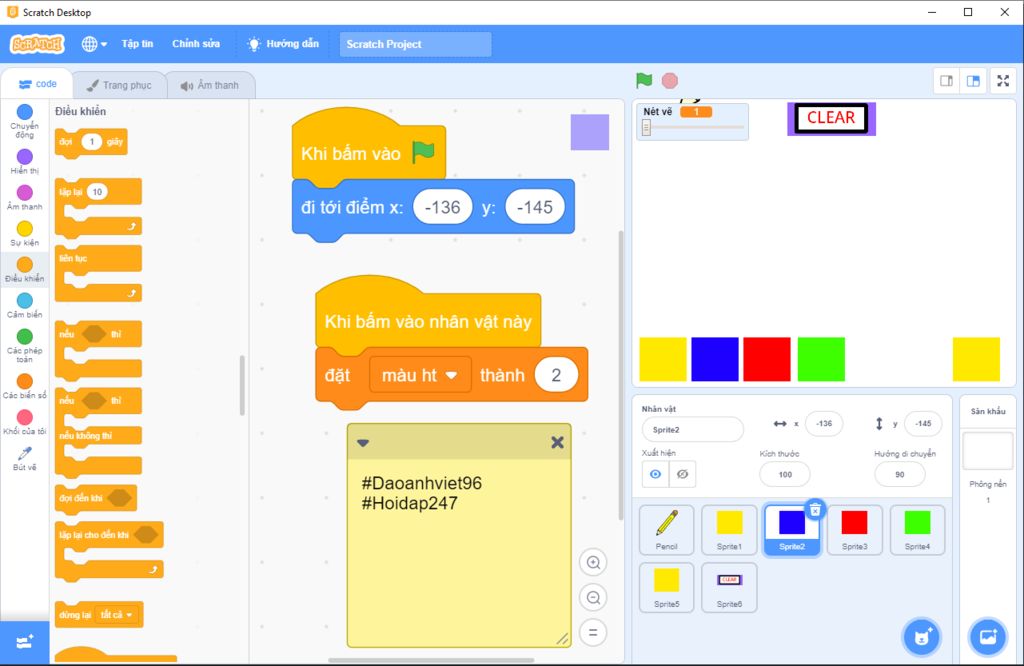Select the Sprite5 thumbnail
1024x666 pixels.
click(x=666, y=587)
